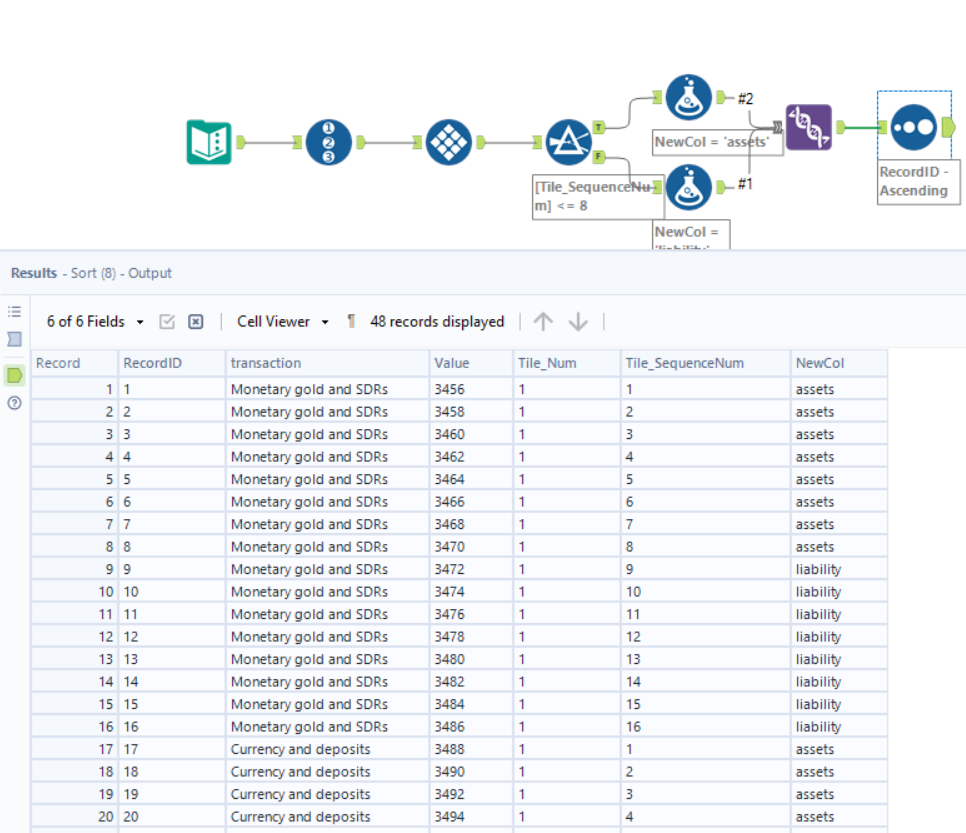The width and height of the screenshot is (966, 833).
Task: Click the RecordID column header
Action: pos(172,363)
